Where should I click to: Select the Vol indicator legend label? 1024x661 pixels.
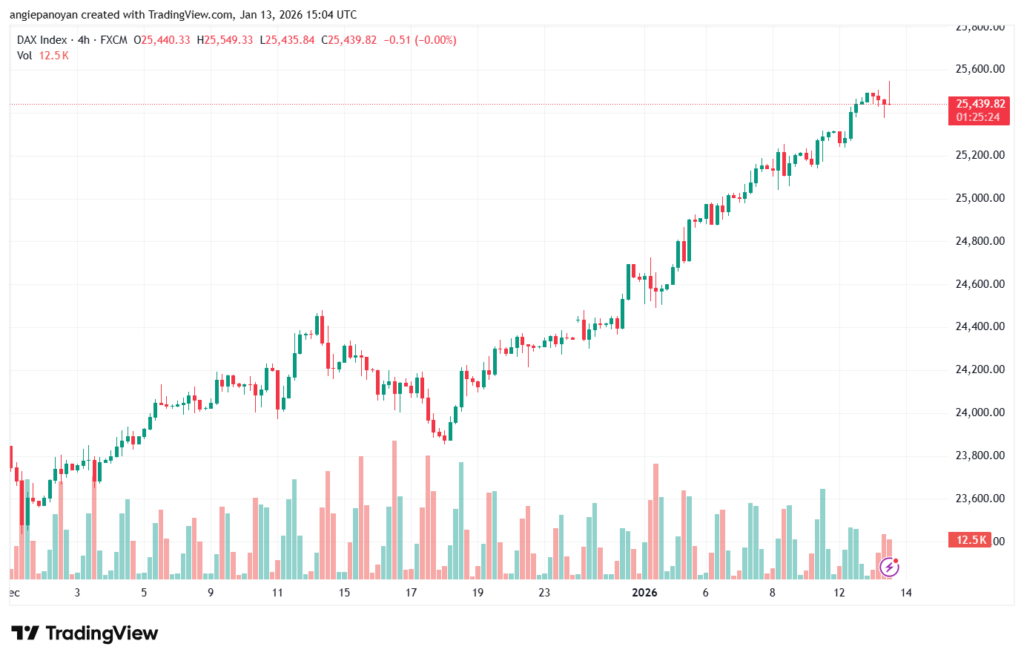click(25, 56)
